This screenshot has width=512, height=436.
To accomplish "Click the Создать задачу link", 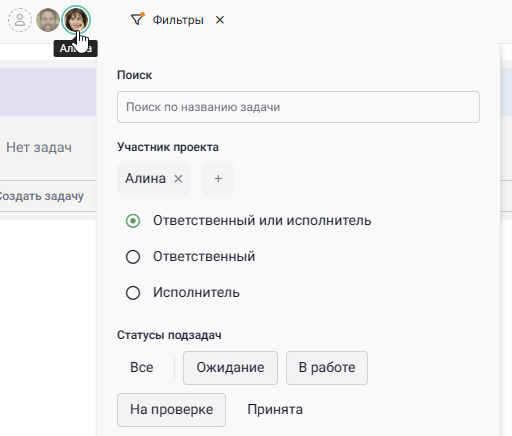I will 41,196.
